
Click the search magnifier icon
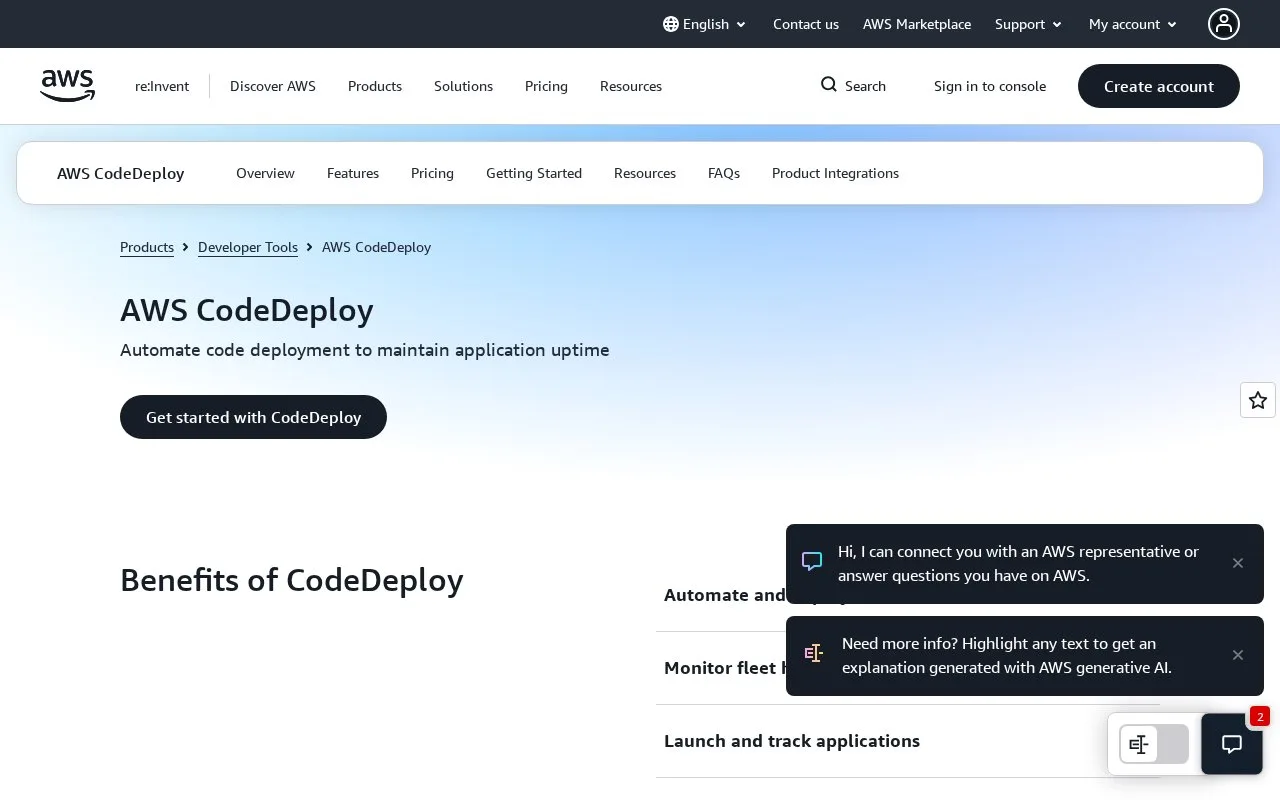tap(829, 85)
